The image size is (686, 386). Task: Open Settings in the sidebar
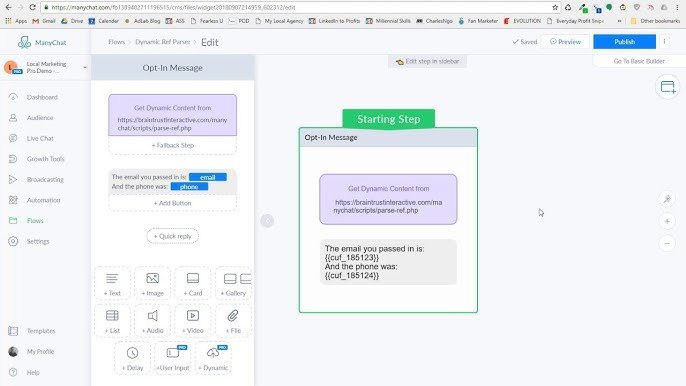click(29, 241)
